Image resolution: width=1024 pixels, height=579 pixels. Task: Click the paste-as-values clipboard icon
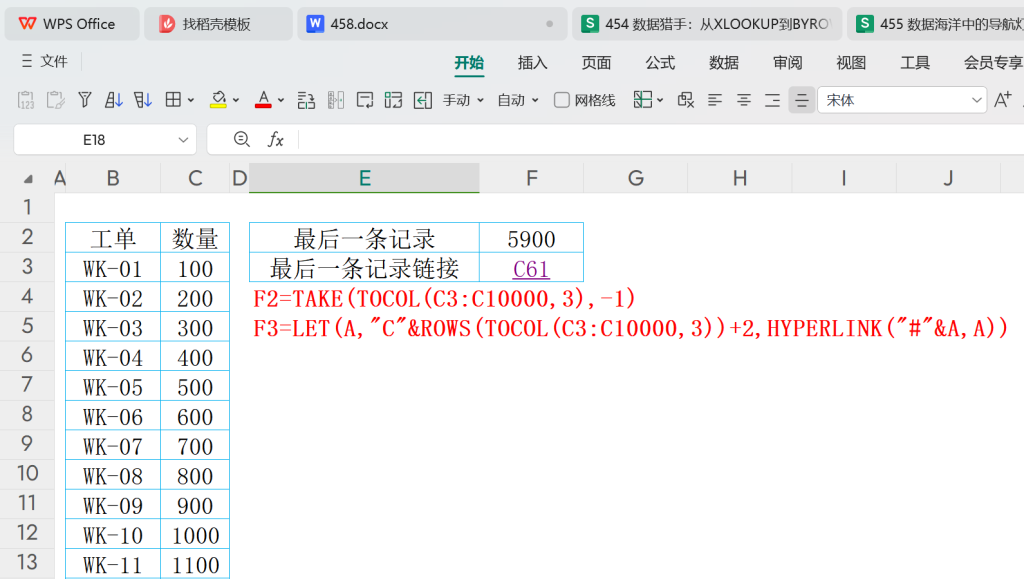pos(25,100)
